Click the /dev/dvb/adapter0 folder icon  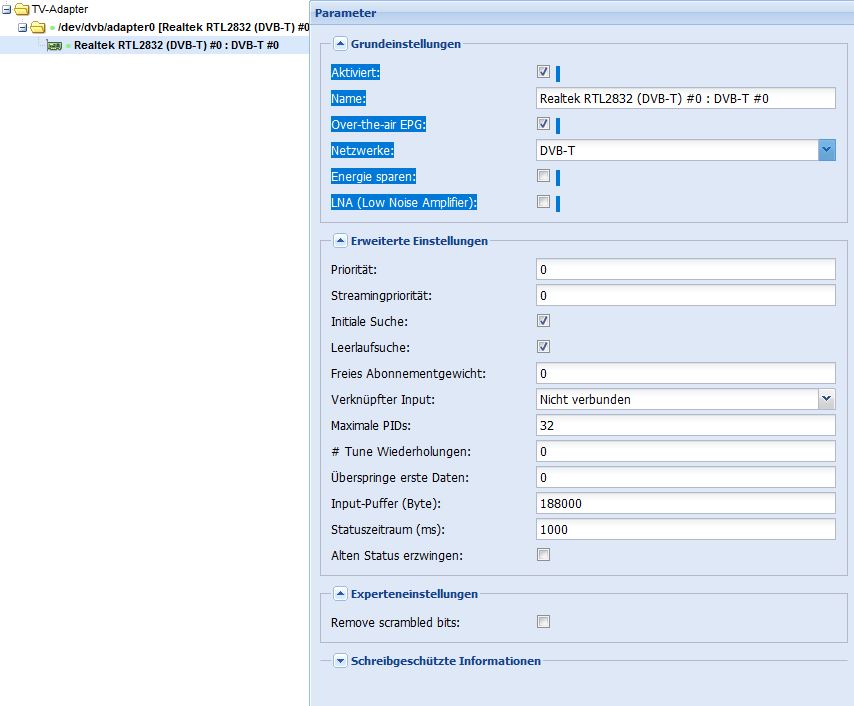[38, 27]
